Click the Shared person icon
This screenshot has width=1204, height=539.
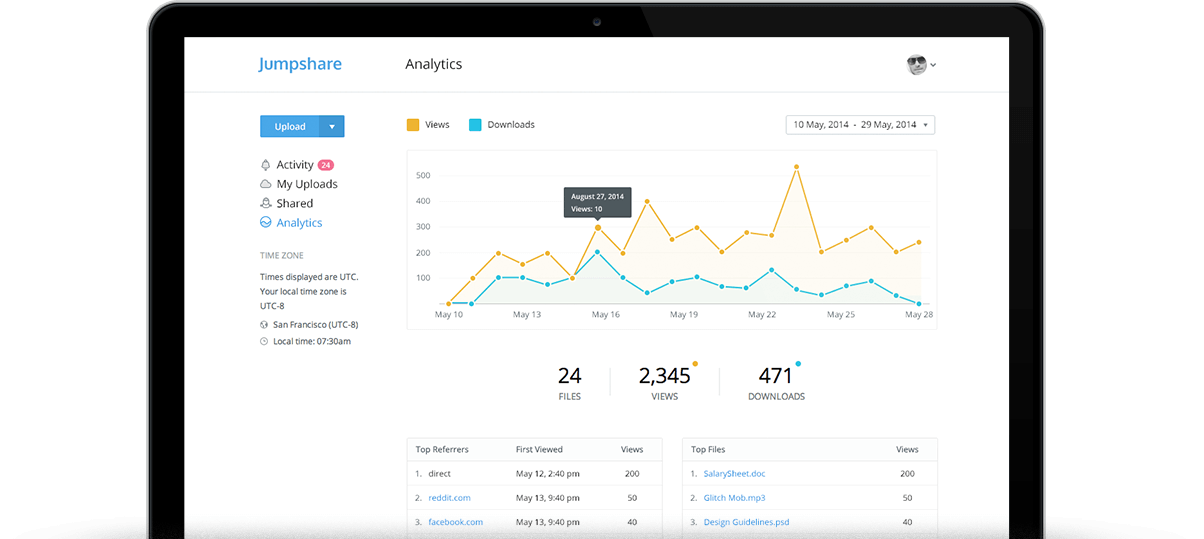click(265, 203)
